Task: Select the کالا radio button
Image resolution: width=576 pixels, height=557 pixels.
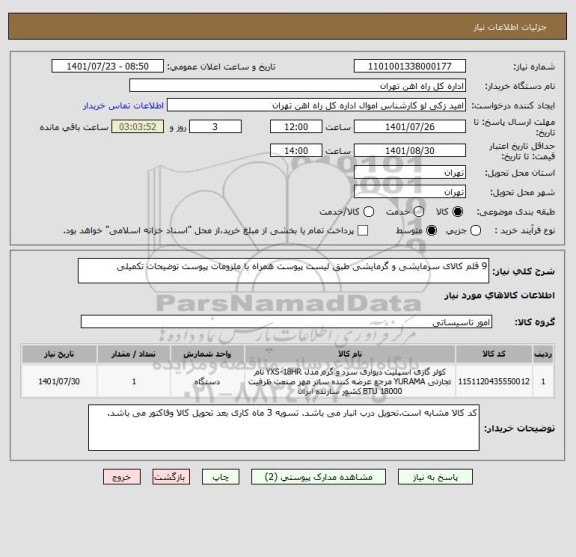Action: (458, 212)
